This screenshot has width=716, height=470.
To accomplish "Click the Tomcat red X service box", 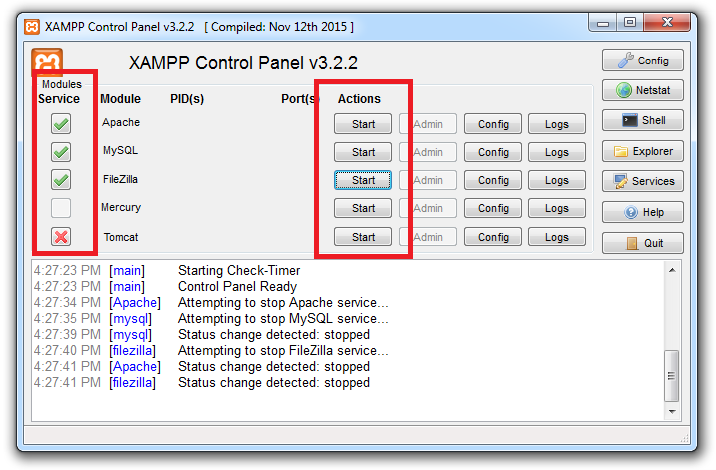I will pos(61,237).
